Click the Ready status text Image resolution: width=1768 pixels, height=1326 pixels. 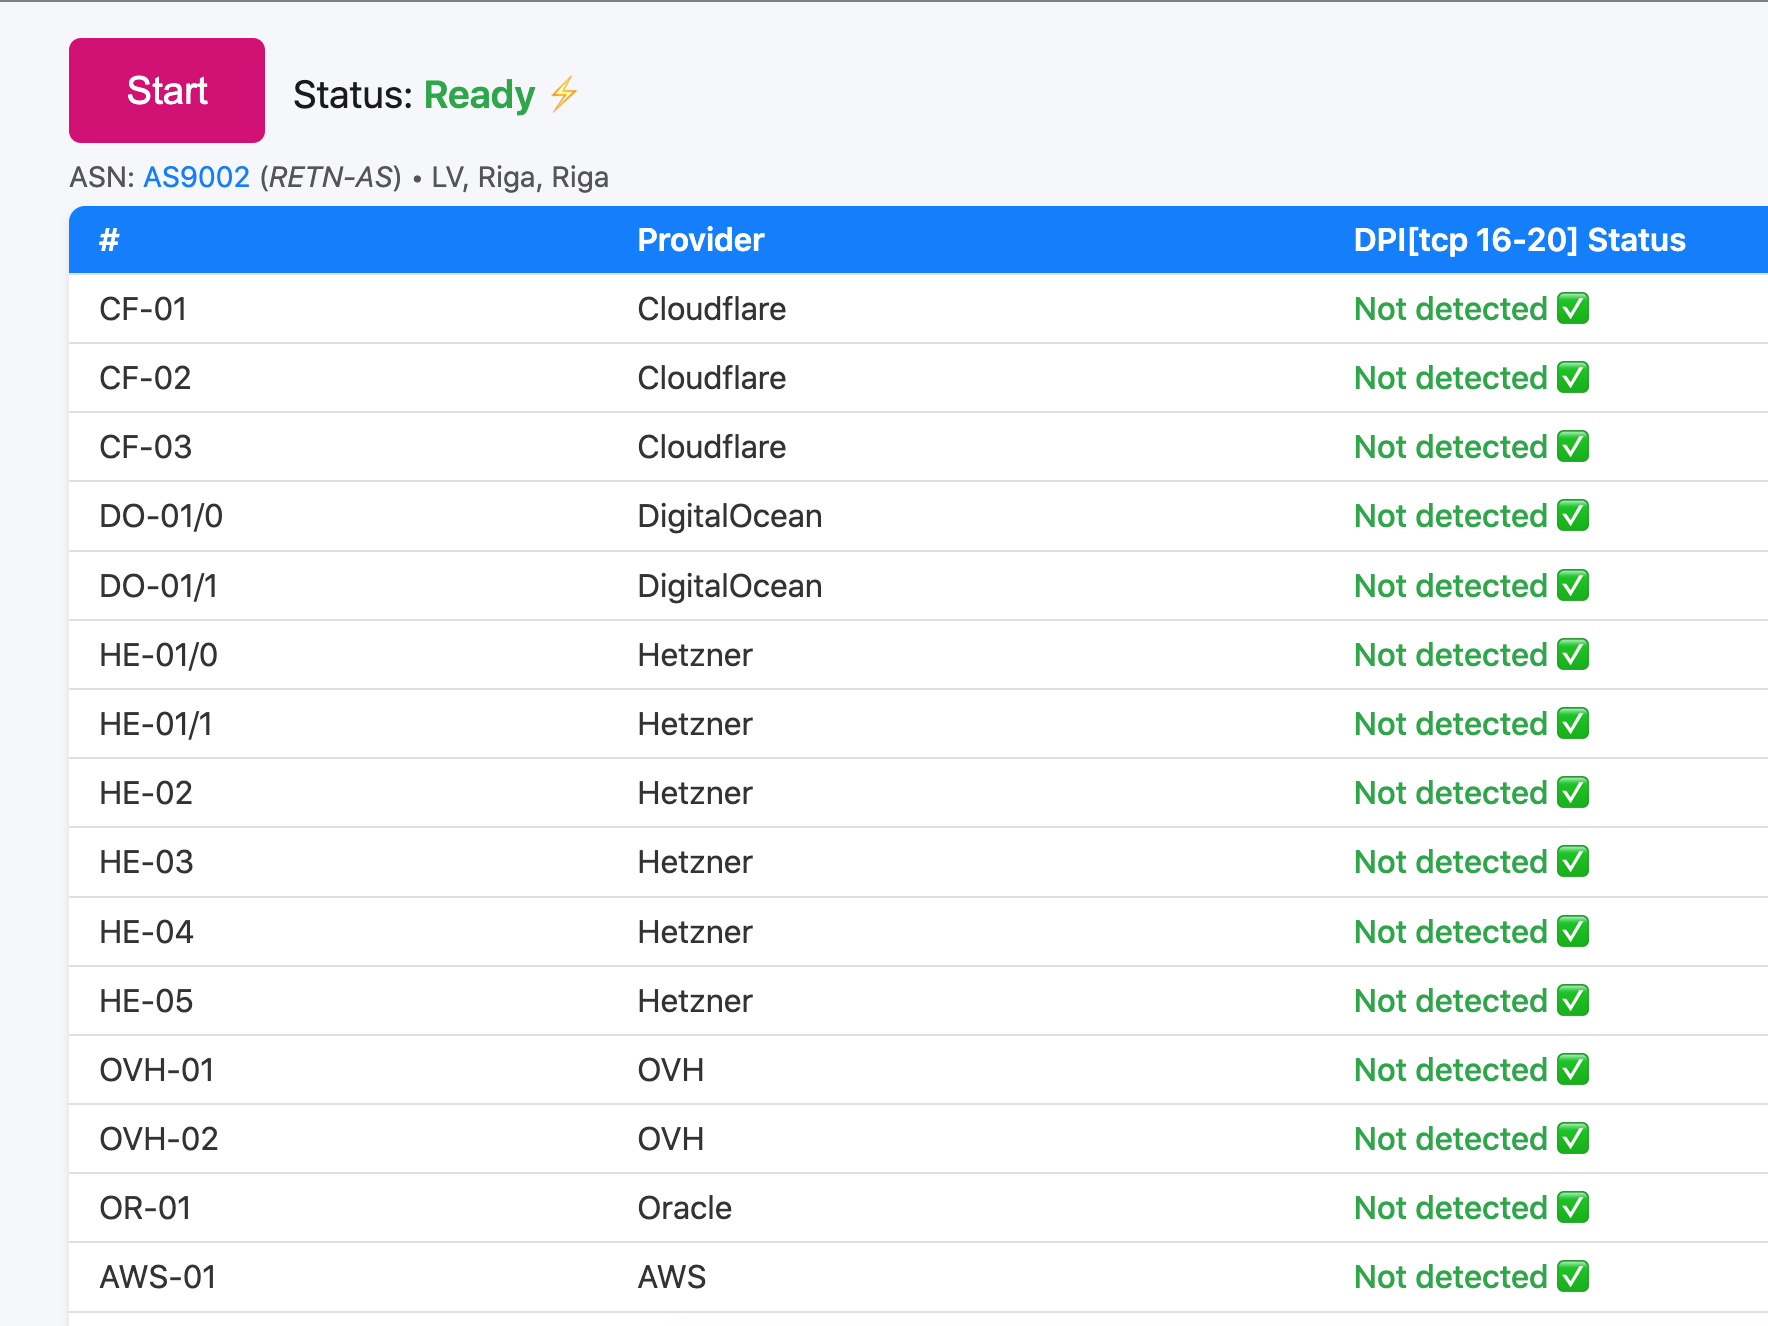[x=479, y=95]
